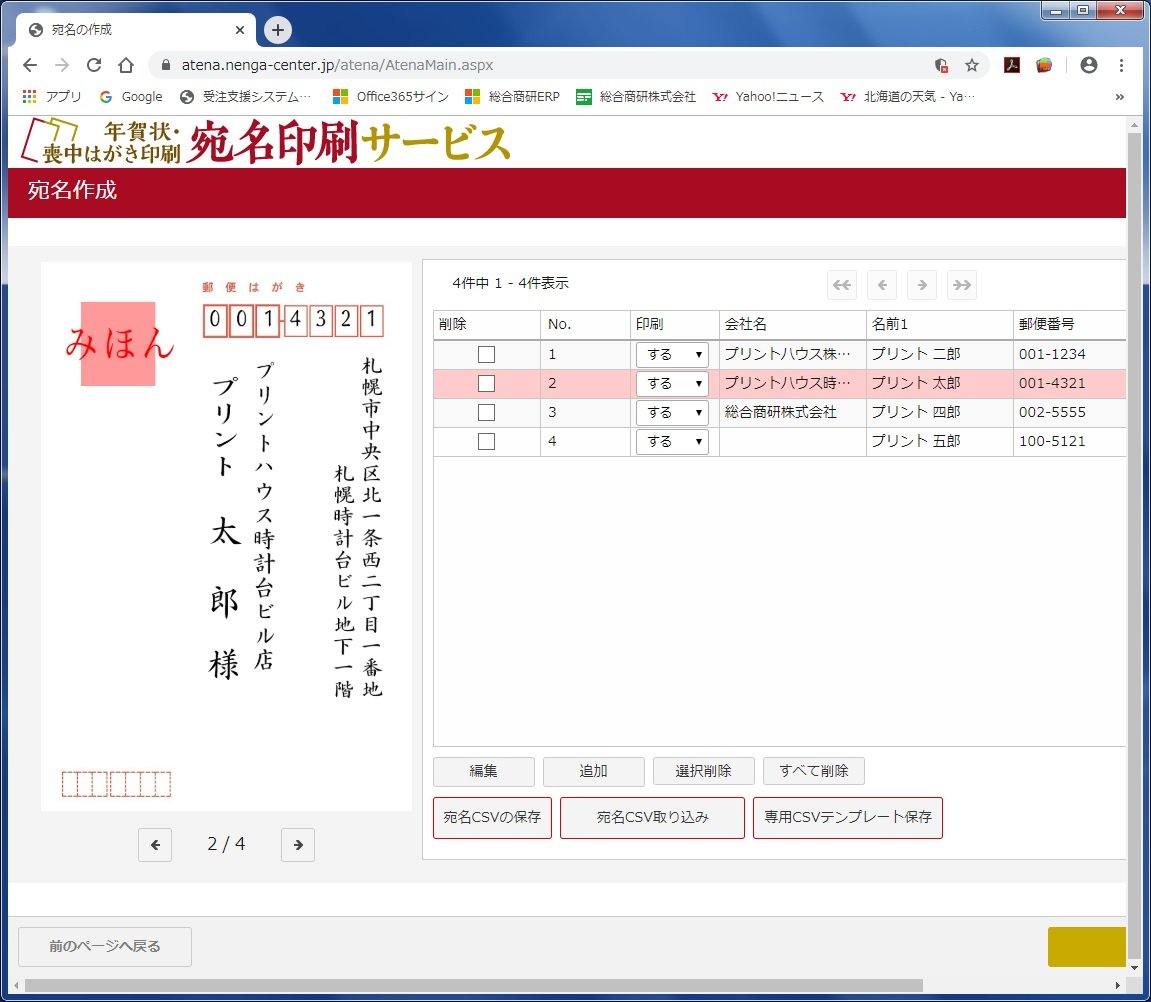1151x1002 pixels.
Task: Click 前のページへ戻る button
Action: pyautogui.click(x=105, y=946)
